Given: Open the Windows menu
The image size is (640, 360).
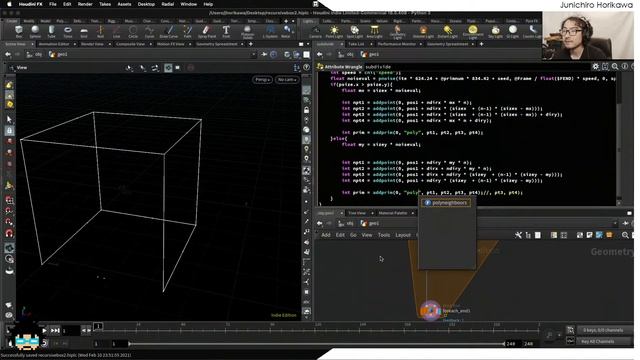Looking at the screenshot, I should [189, 4].
